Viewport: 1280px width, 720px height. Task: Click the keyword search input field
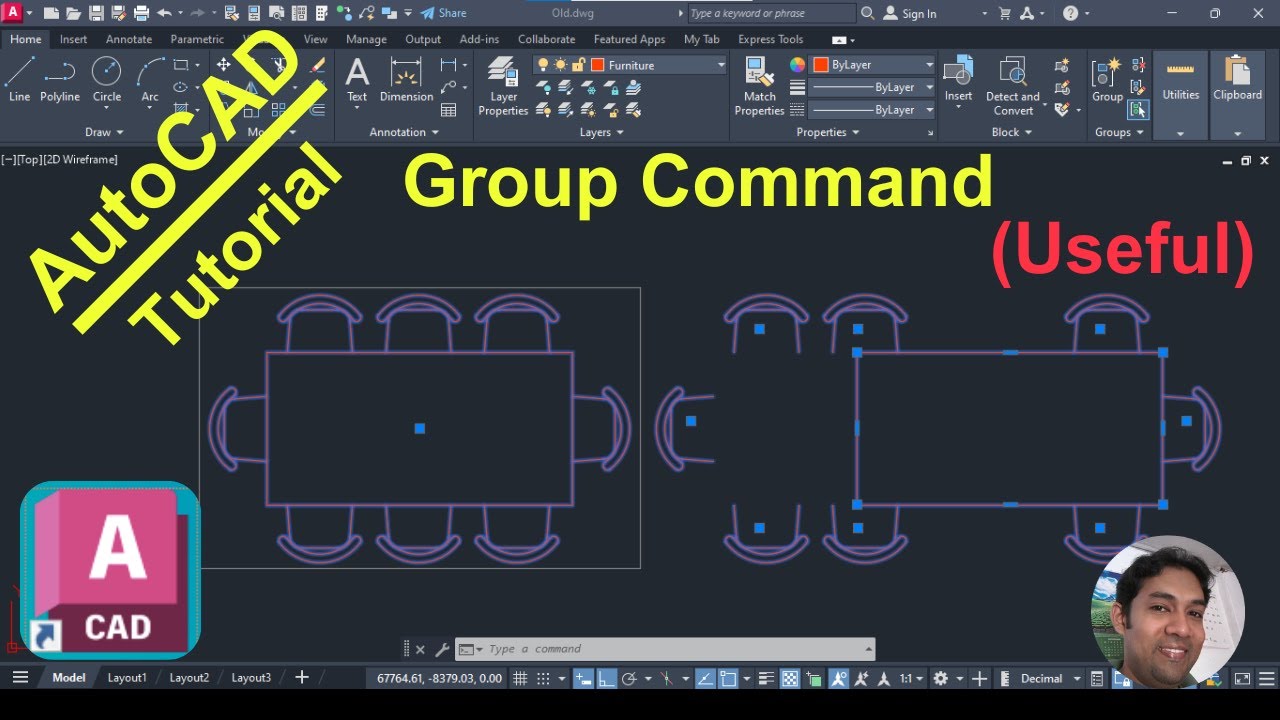tap(772, 13)
